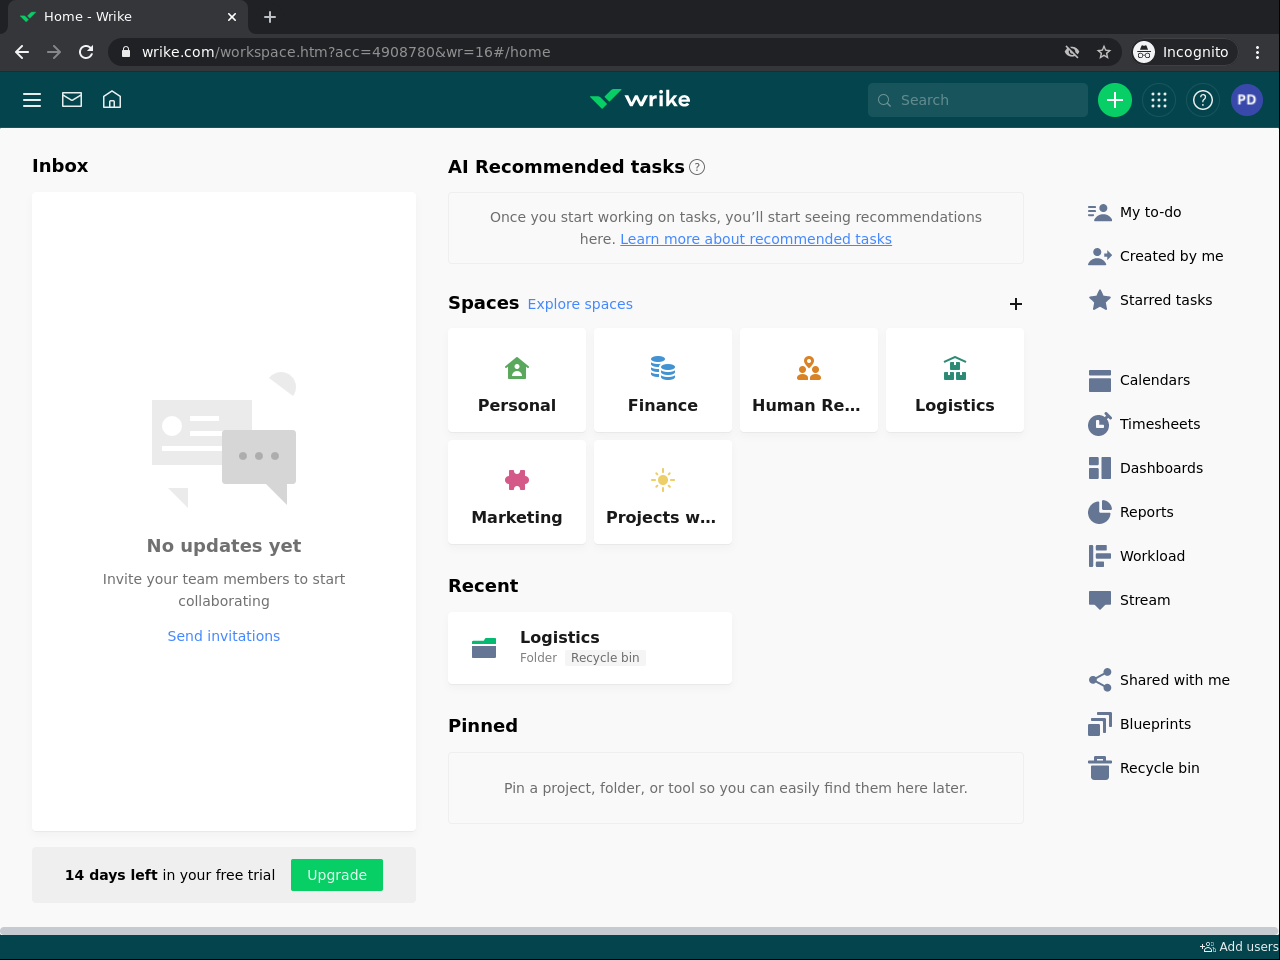Click the Search field
The height and width of the screenshot is (960, 1280).
point(978,100)
